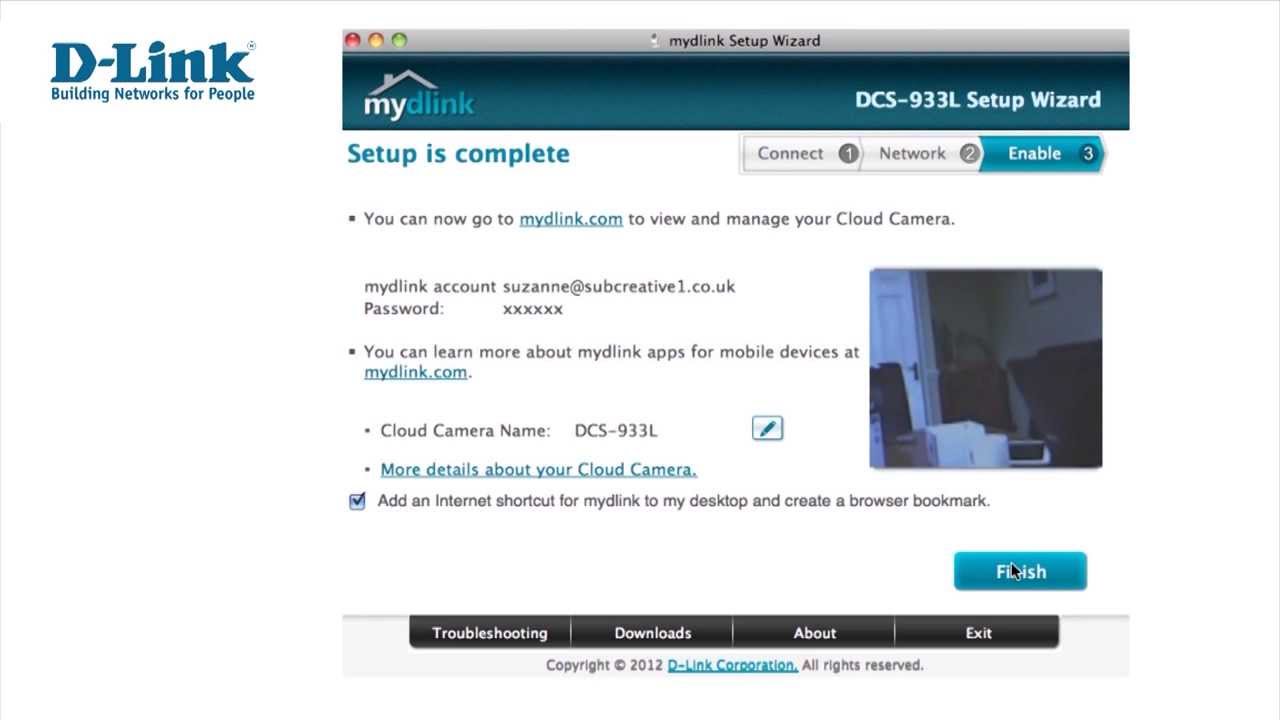Click the DCS-933L Setup Wizard title
This screenshot has width=1280, height=720.
click(978, 100)
